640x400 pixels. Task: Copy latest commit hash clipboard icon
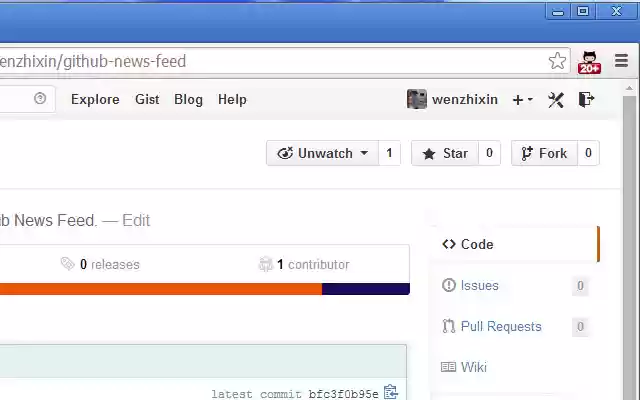[x=391, y=392]
